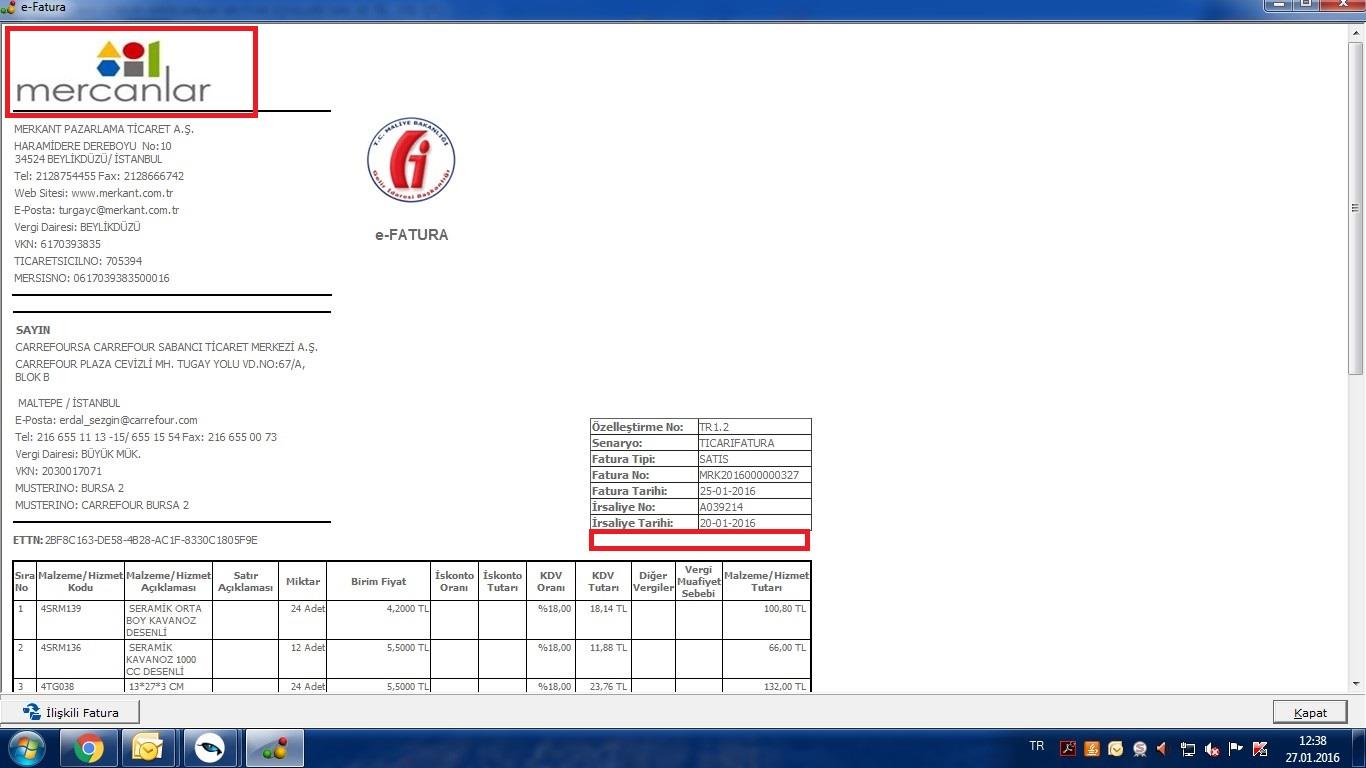The height and width of the screenshot is (768, 1366).
Task: Click the seller VKN 6170393835
Action: tap(57, 244)
